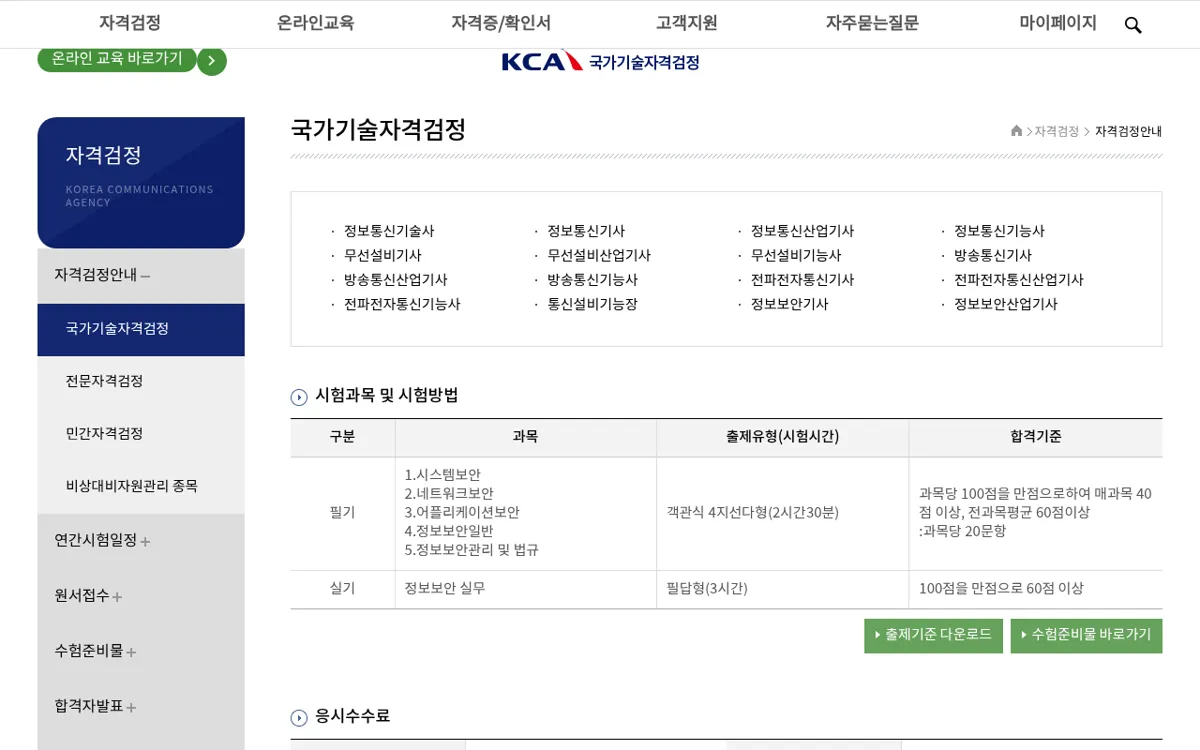This screenshot has width=1200, height=750.
Task: Open 무선설비기사 link
Action: click(383, 256)
